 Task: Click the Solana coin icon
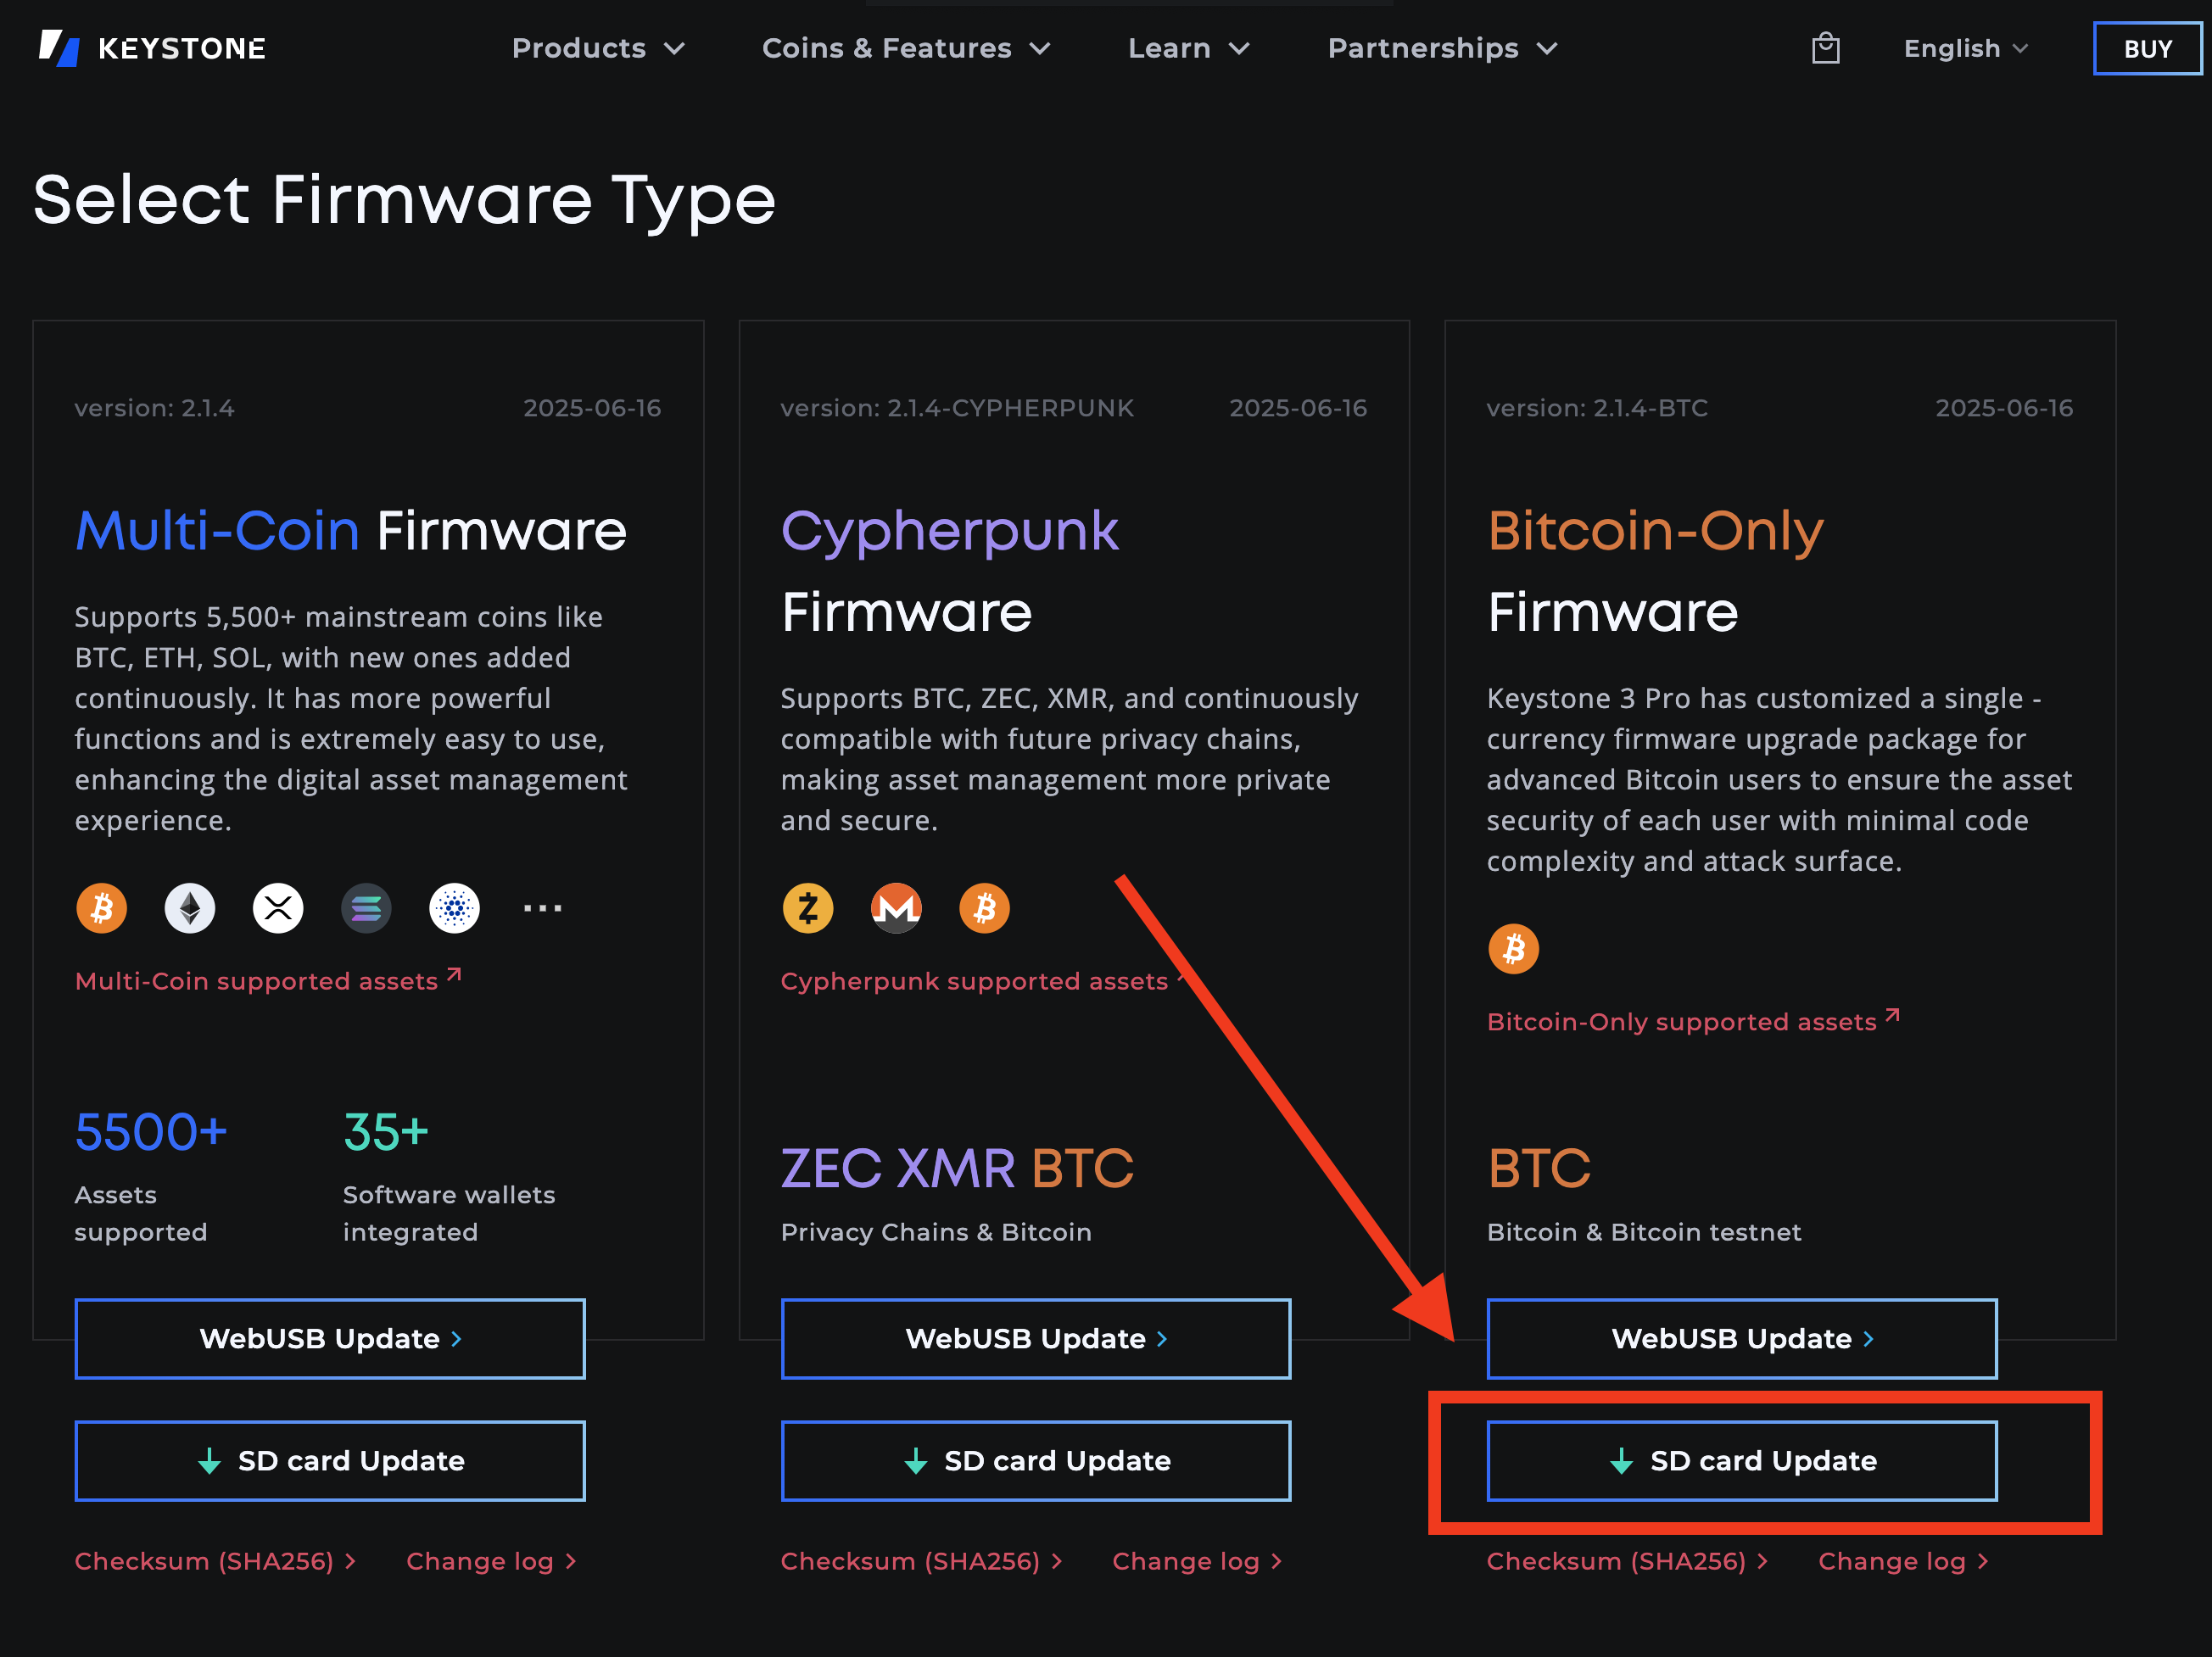coord(366,908)
